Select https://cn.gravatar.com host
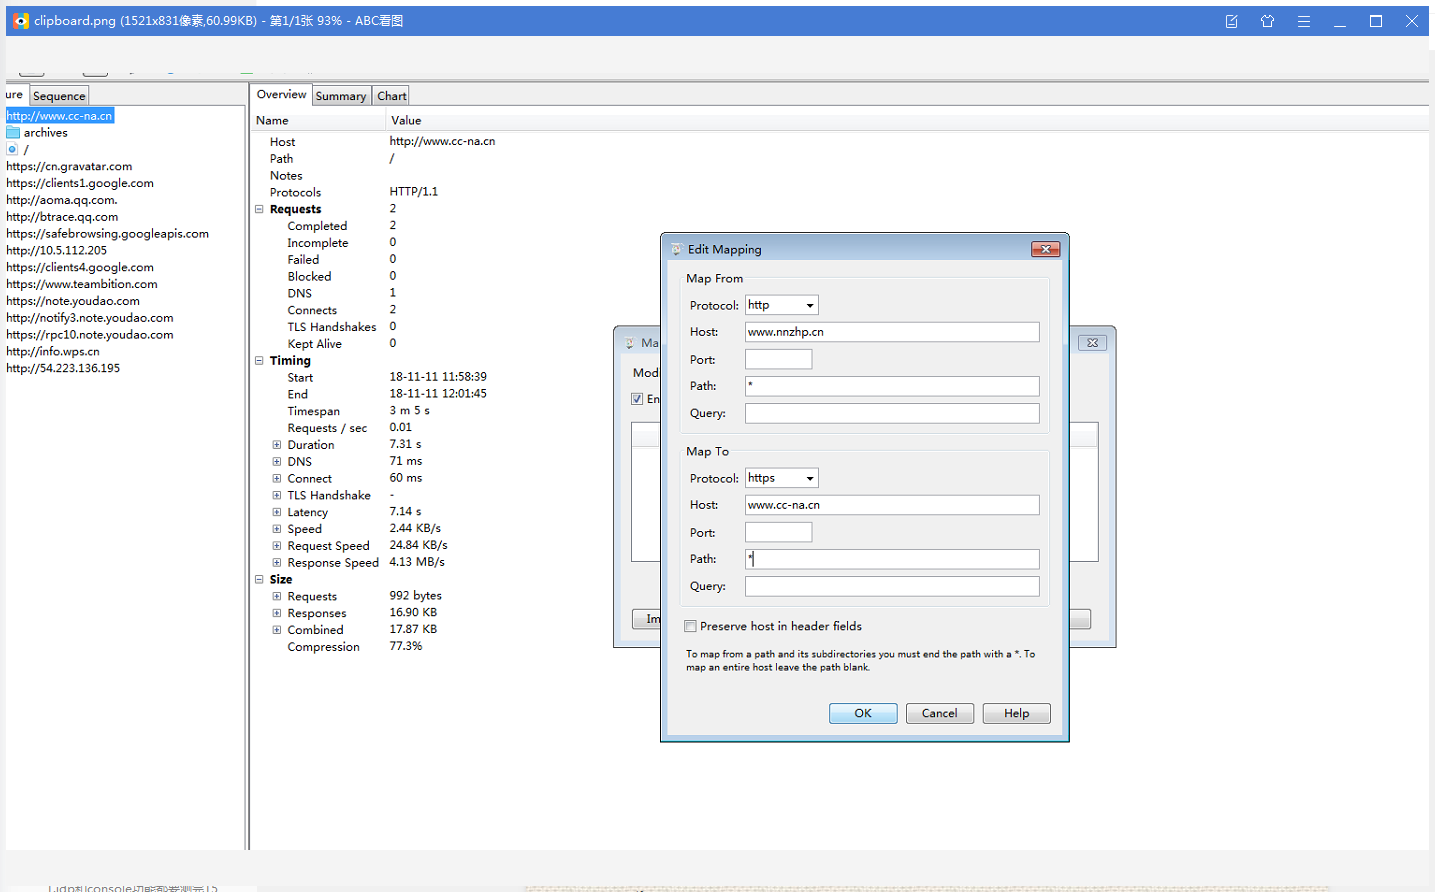 69,166
